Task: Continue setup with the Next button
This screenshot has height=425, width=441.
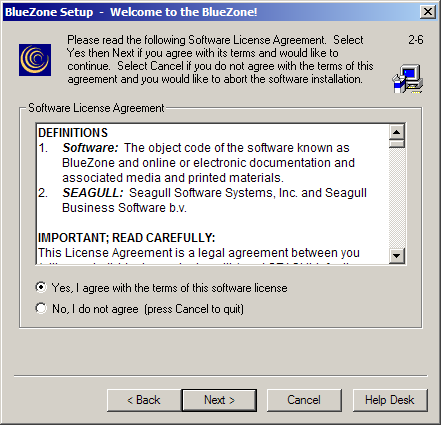Action: point(219,400)
